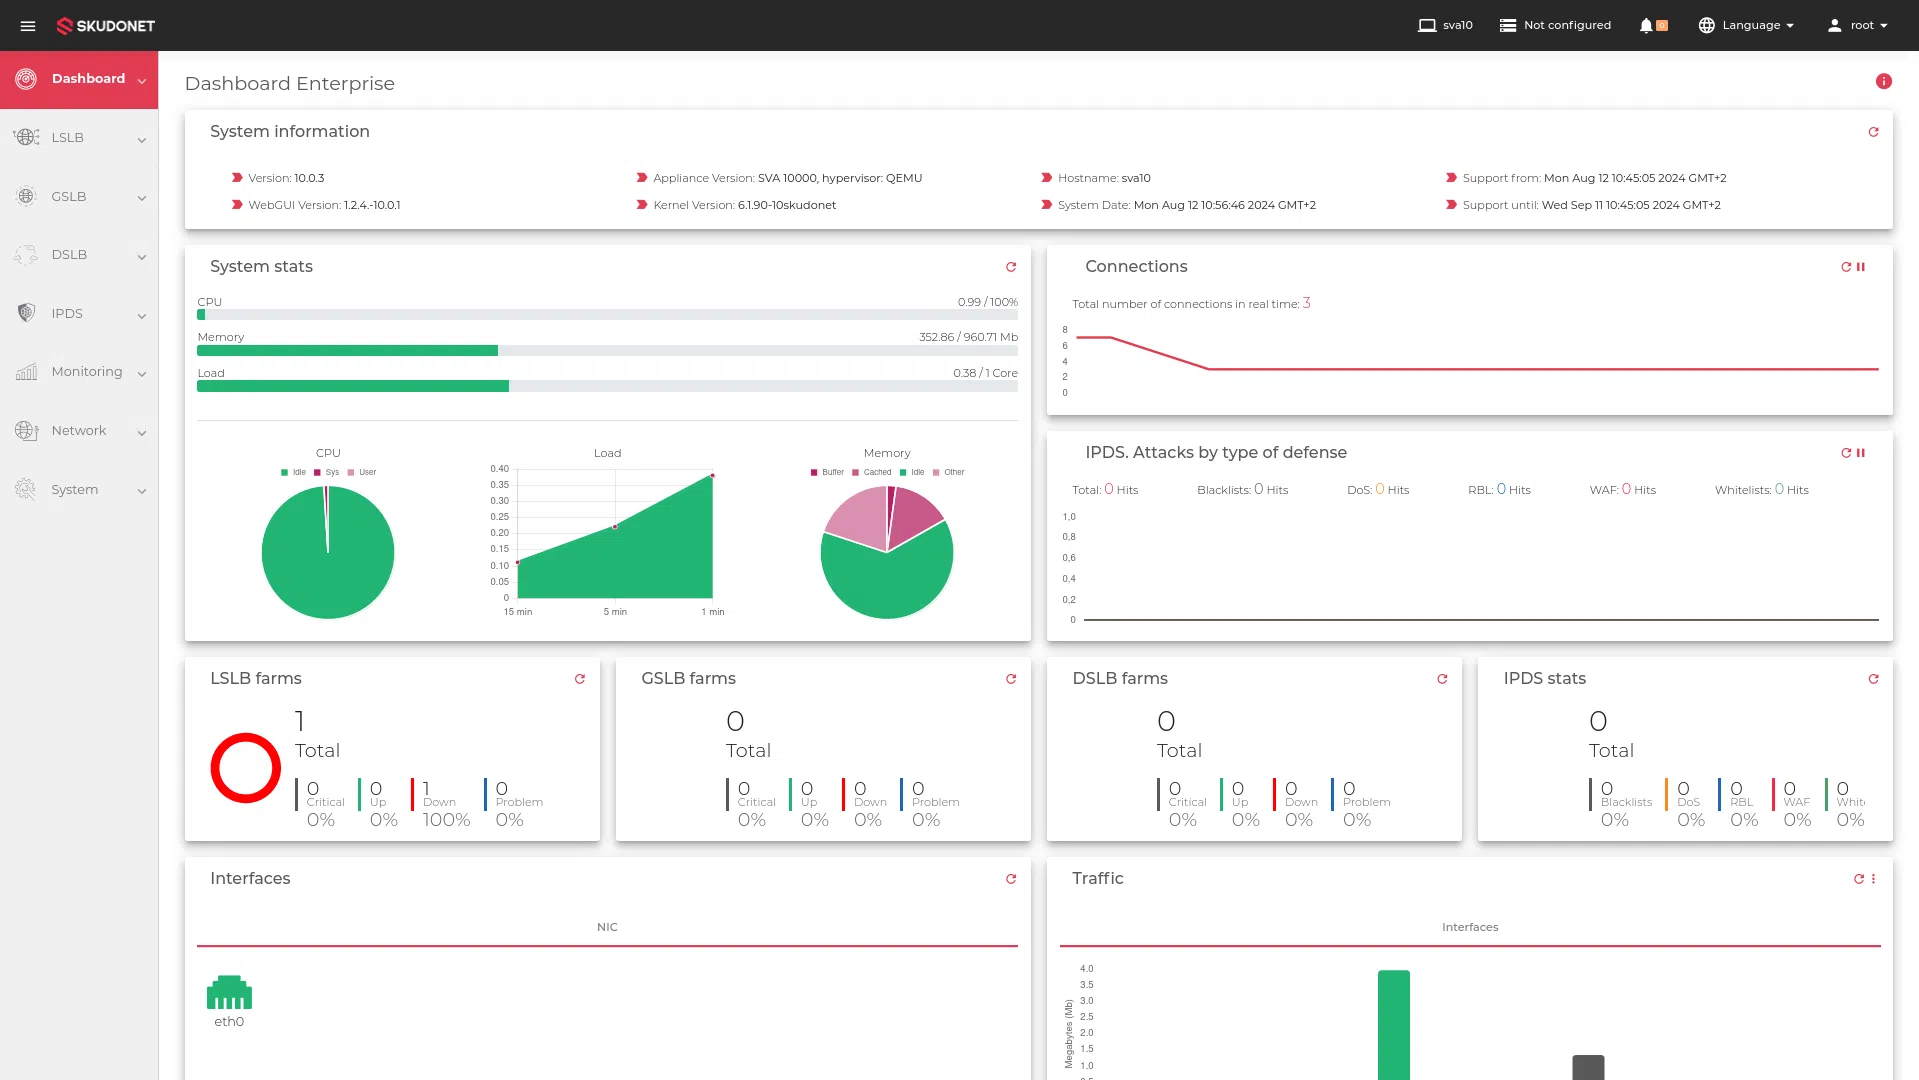The height and width of the screenshot is (1080, 1919).
Task: Select the NIC tab in Interfaces
Action: pyautogui.click(x=607, y=927)
